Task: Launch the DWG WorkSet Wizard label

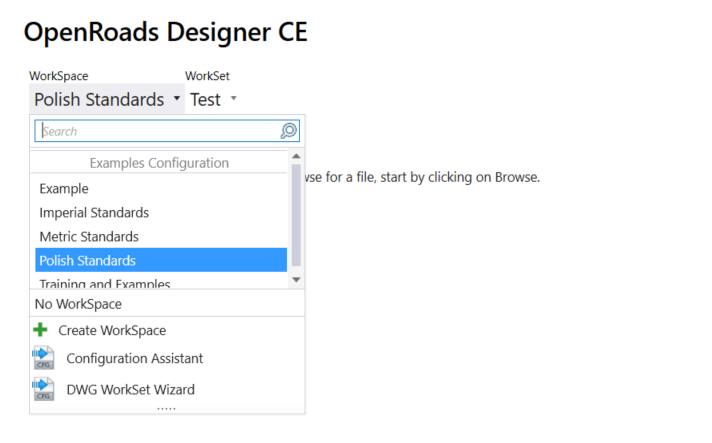Action: point(131,390)
